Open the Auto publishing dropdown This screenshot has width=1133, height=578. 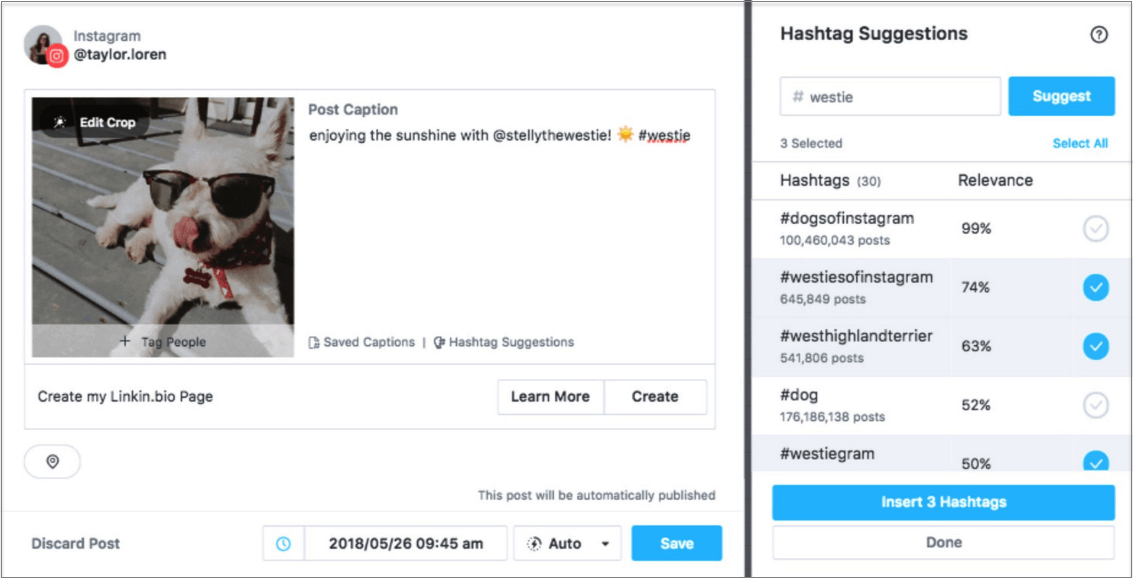click(567, 544)
